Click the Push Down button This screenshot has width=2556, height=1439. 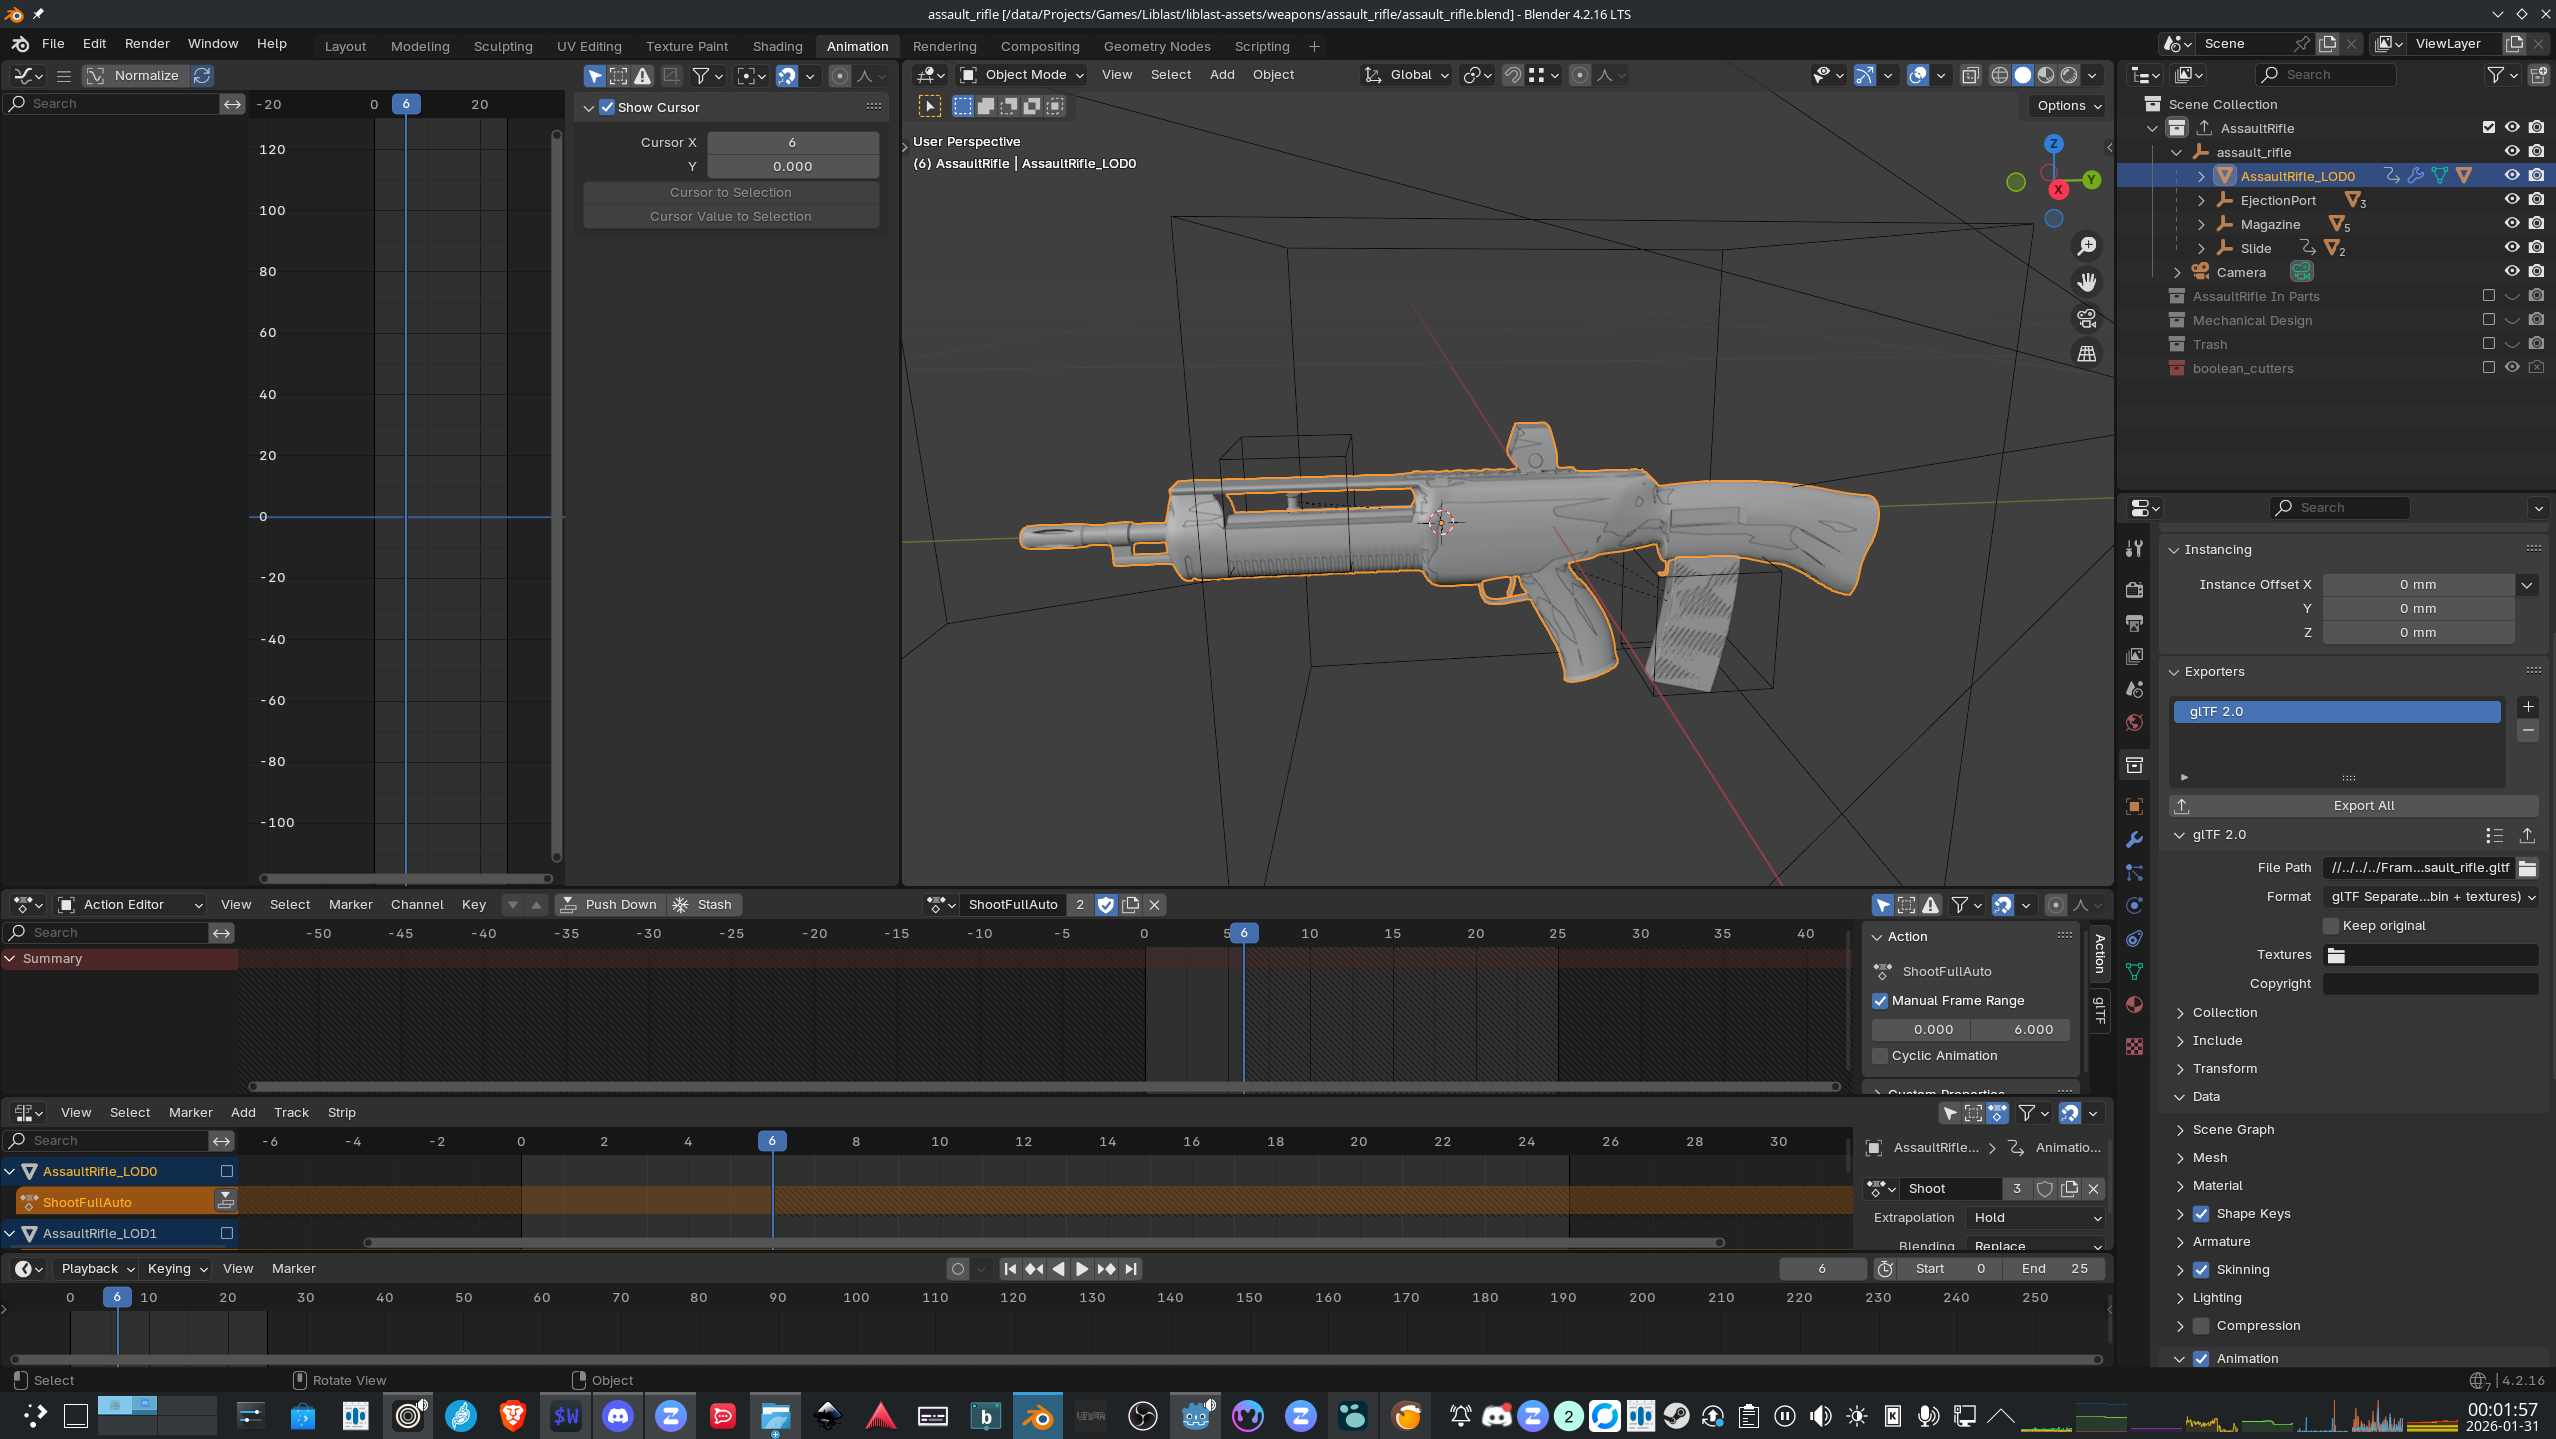(610, 905)
